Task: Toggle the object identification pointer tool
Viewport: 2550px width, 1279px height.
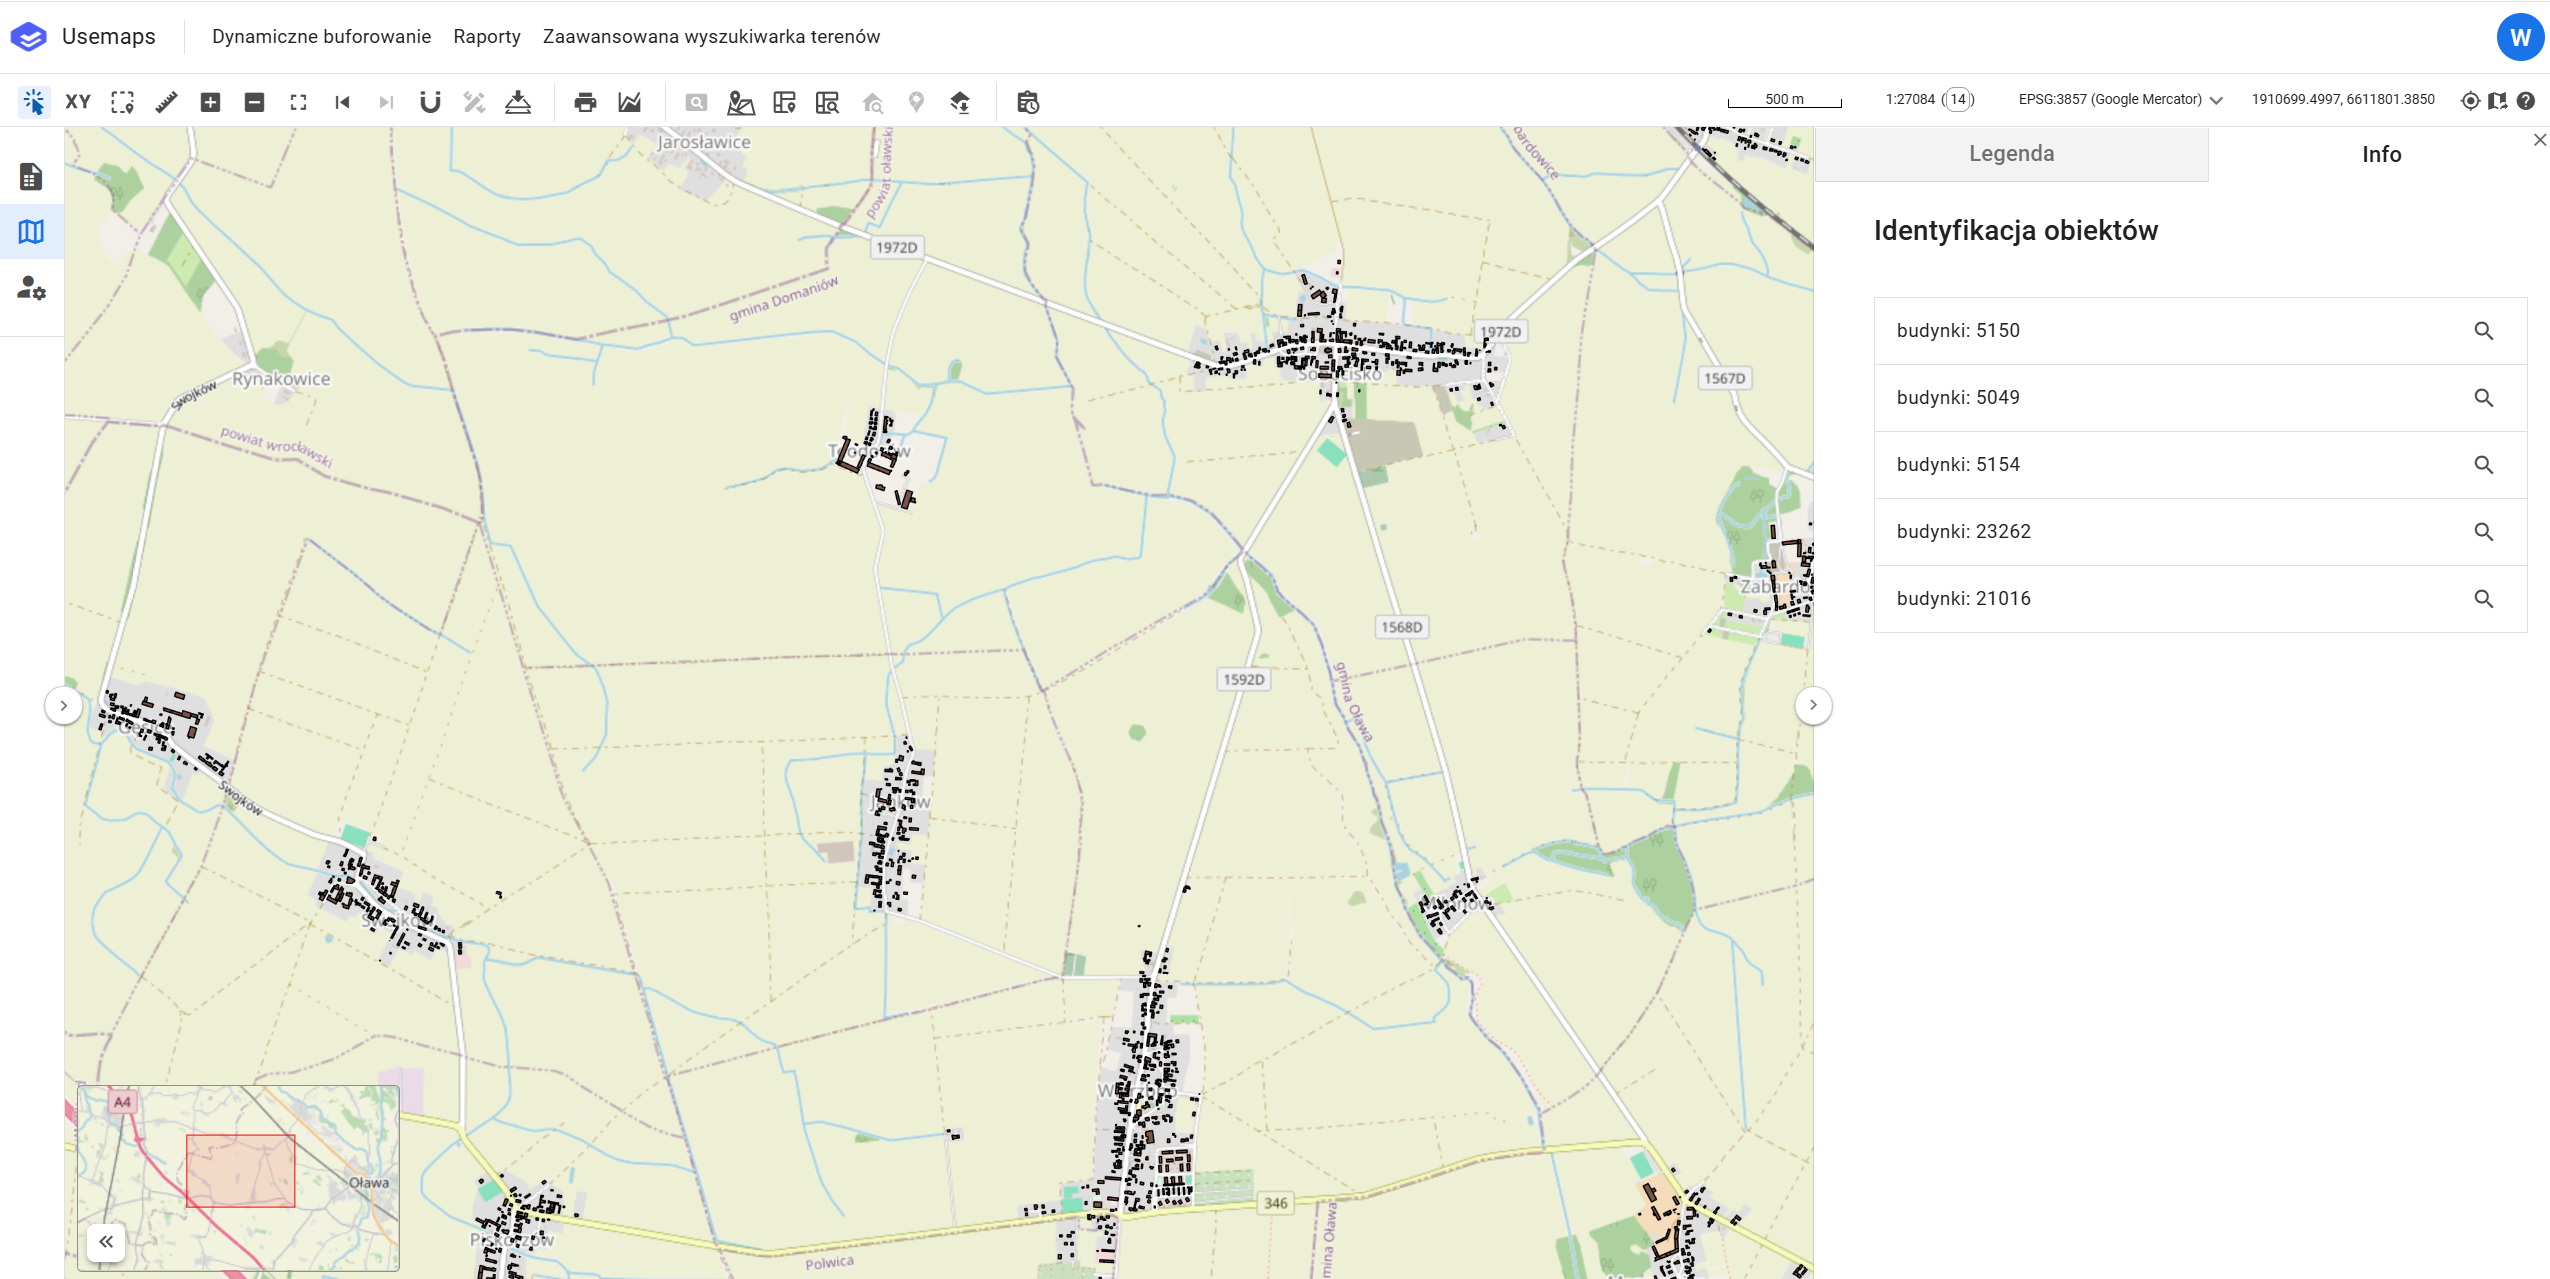Action: pyautogui.click(x=34, y=102)
